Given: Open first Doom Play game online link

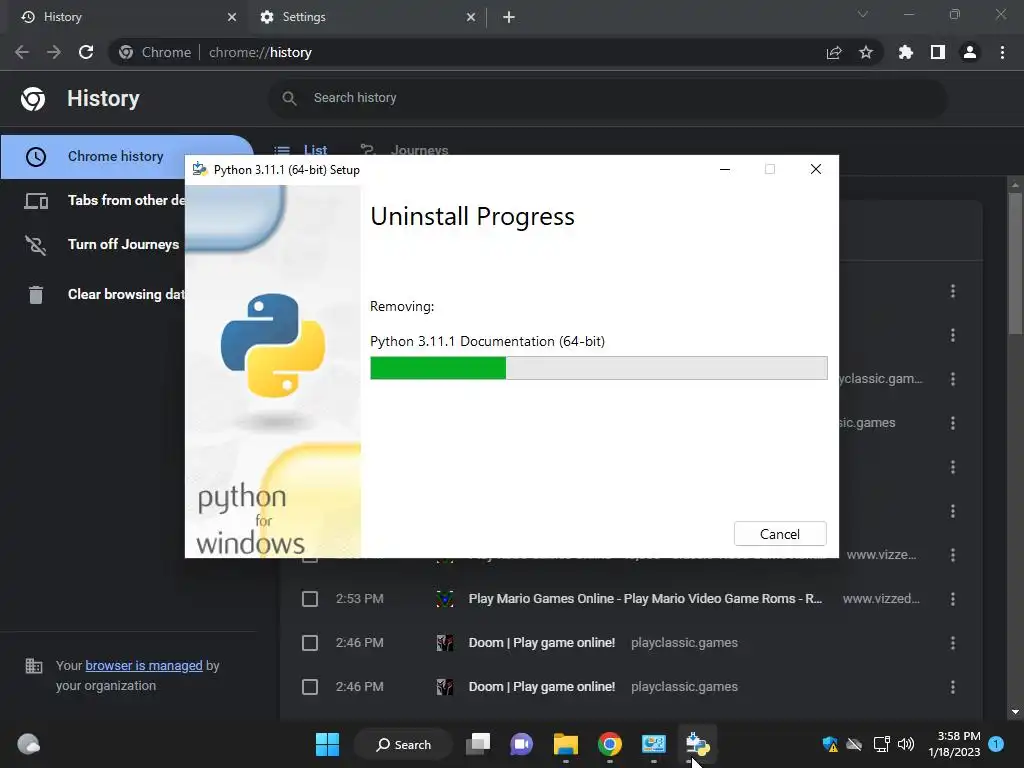Looking at the screenshot, I should 541,643.
